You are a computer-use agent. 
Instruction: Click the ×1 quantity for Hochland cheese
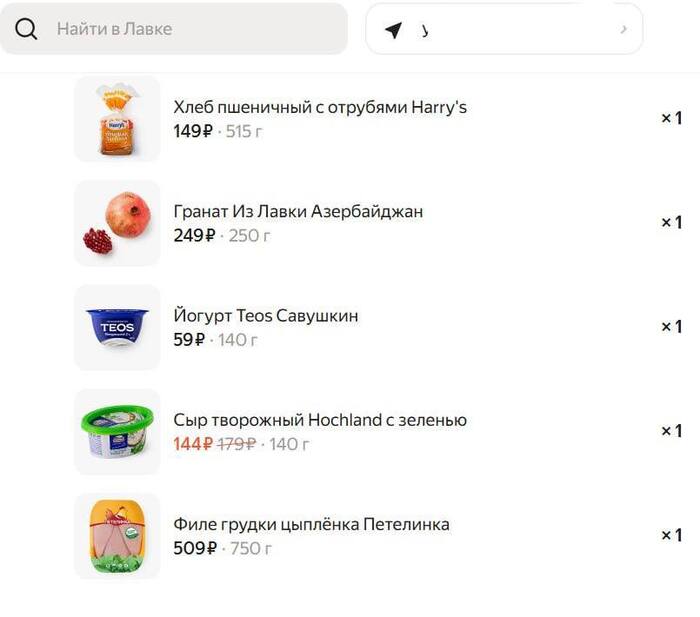(x=671, y=431)
